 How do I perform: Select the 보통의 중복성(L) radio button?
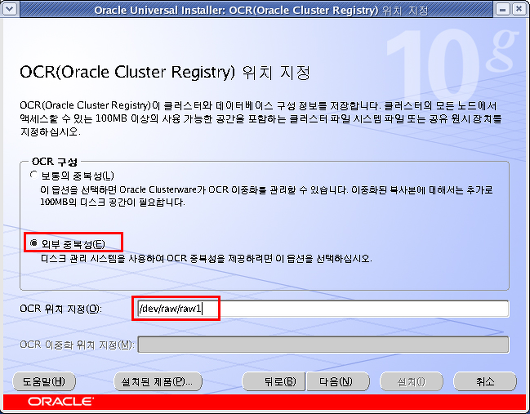click(34, 175)
